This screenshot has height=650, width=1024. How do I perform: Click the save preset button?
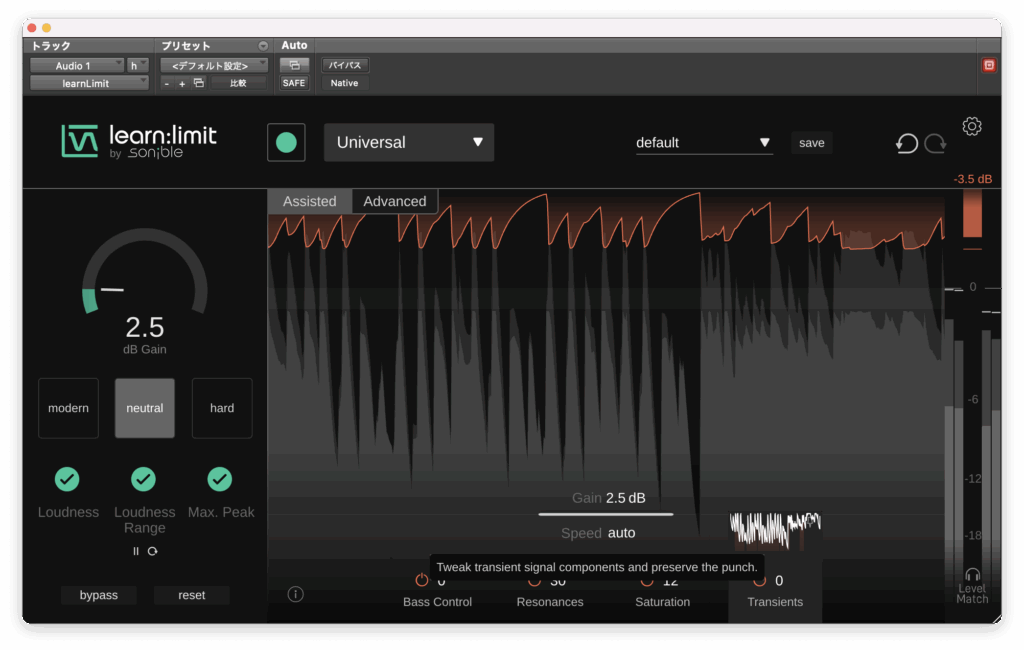point(812,143)
